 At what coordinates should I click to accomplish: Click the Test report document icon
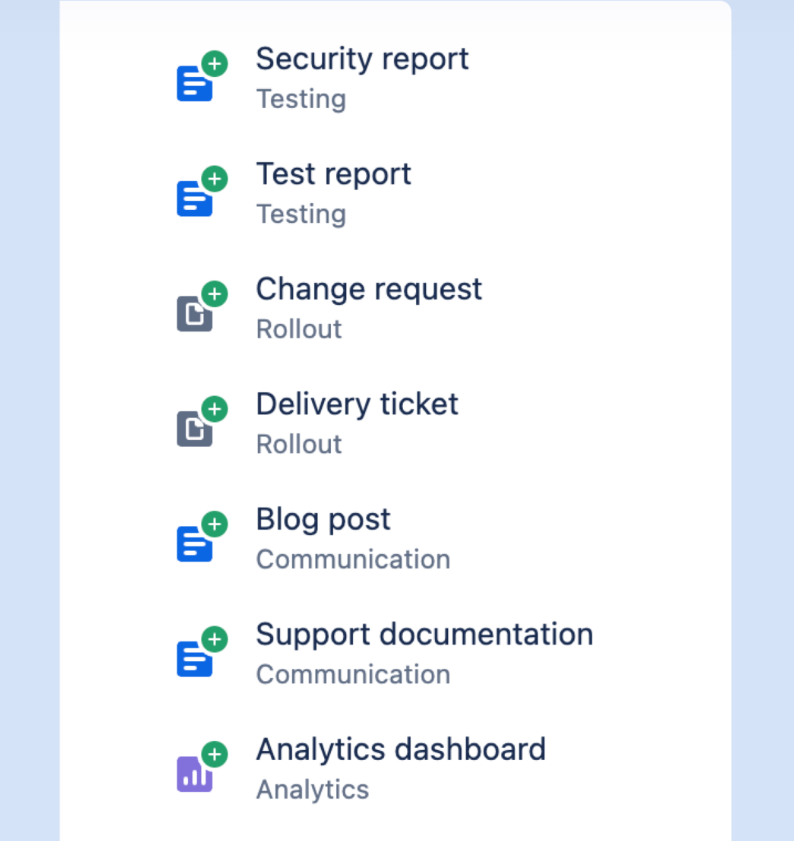point(195,199)
